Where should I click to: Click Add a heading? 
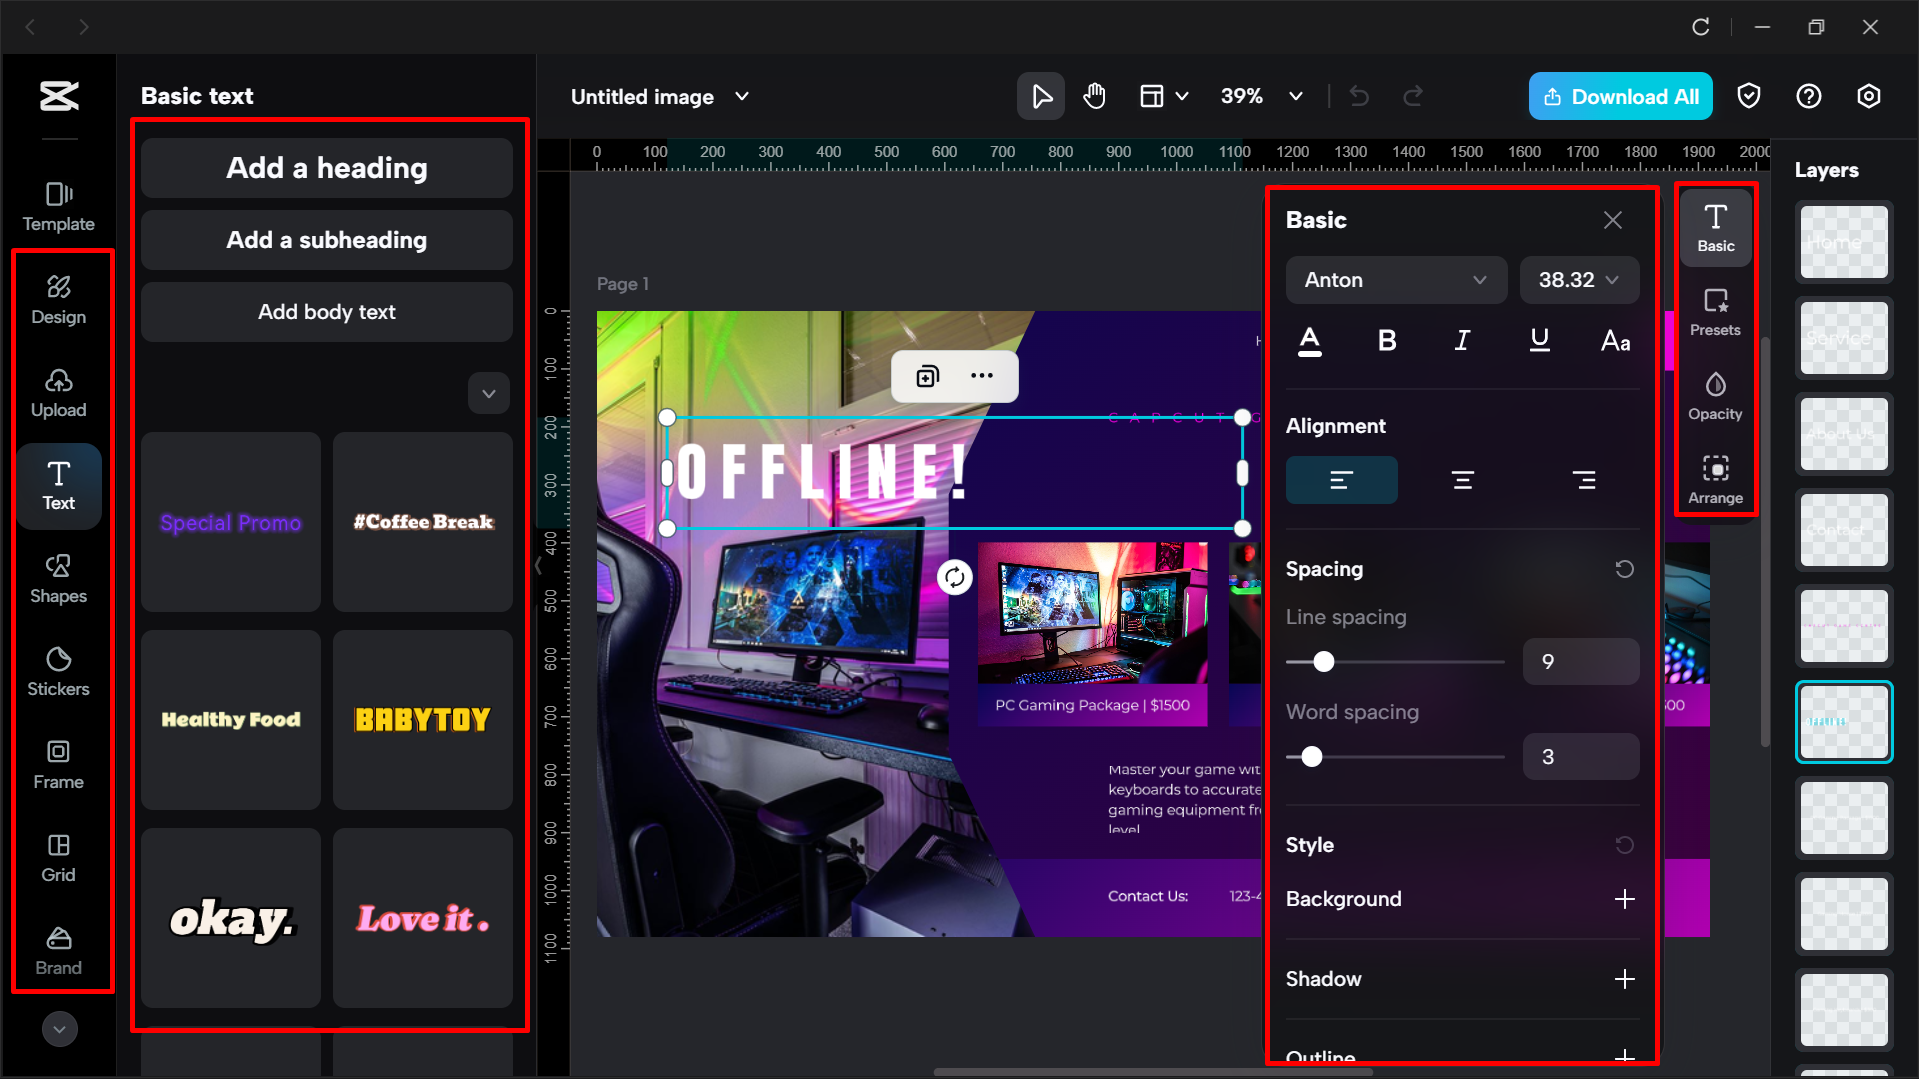[x=326, y=167]
